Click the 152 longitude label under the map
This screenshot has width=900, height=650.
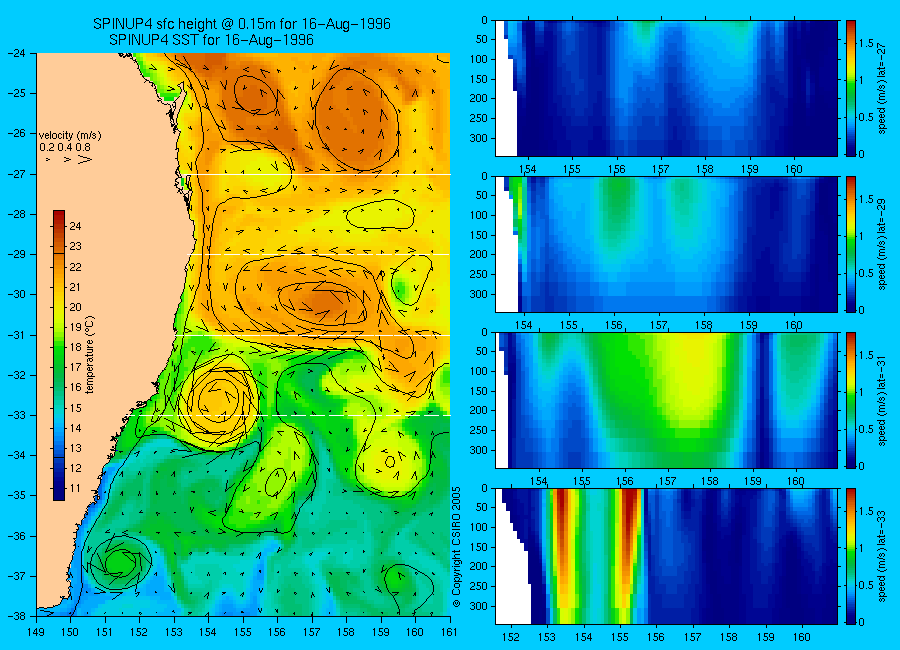[x=139, y=632]
